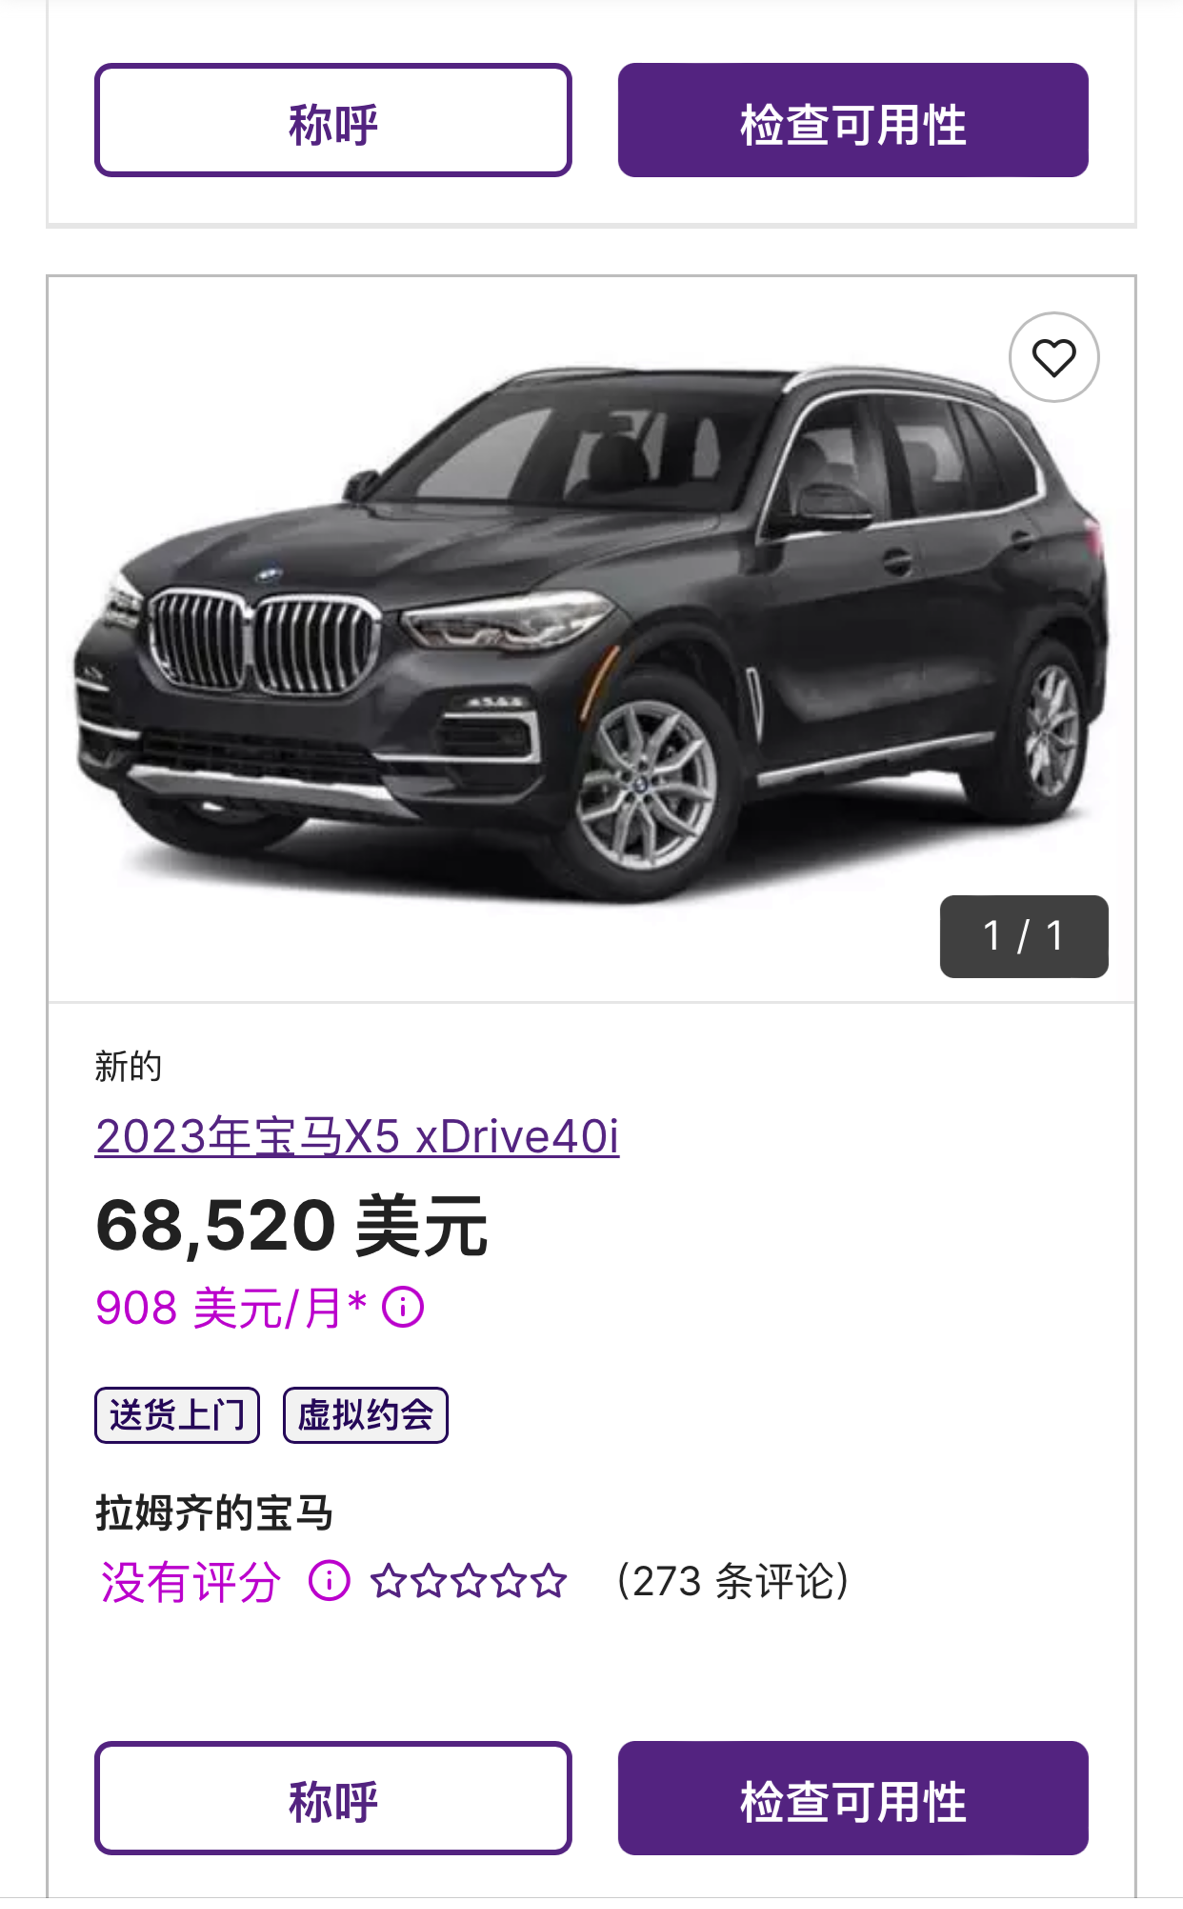Click the third rating star
The height and width of the screenshot is (1909, 1183).
point(468,1581)
